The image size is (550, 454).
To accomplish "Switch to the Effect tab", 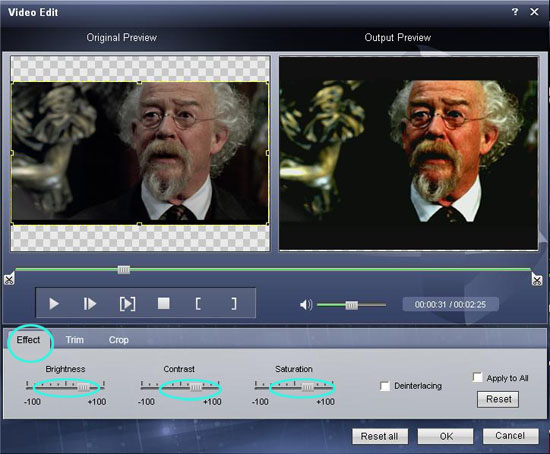I will [x=28, y=340].
